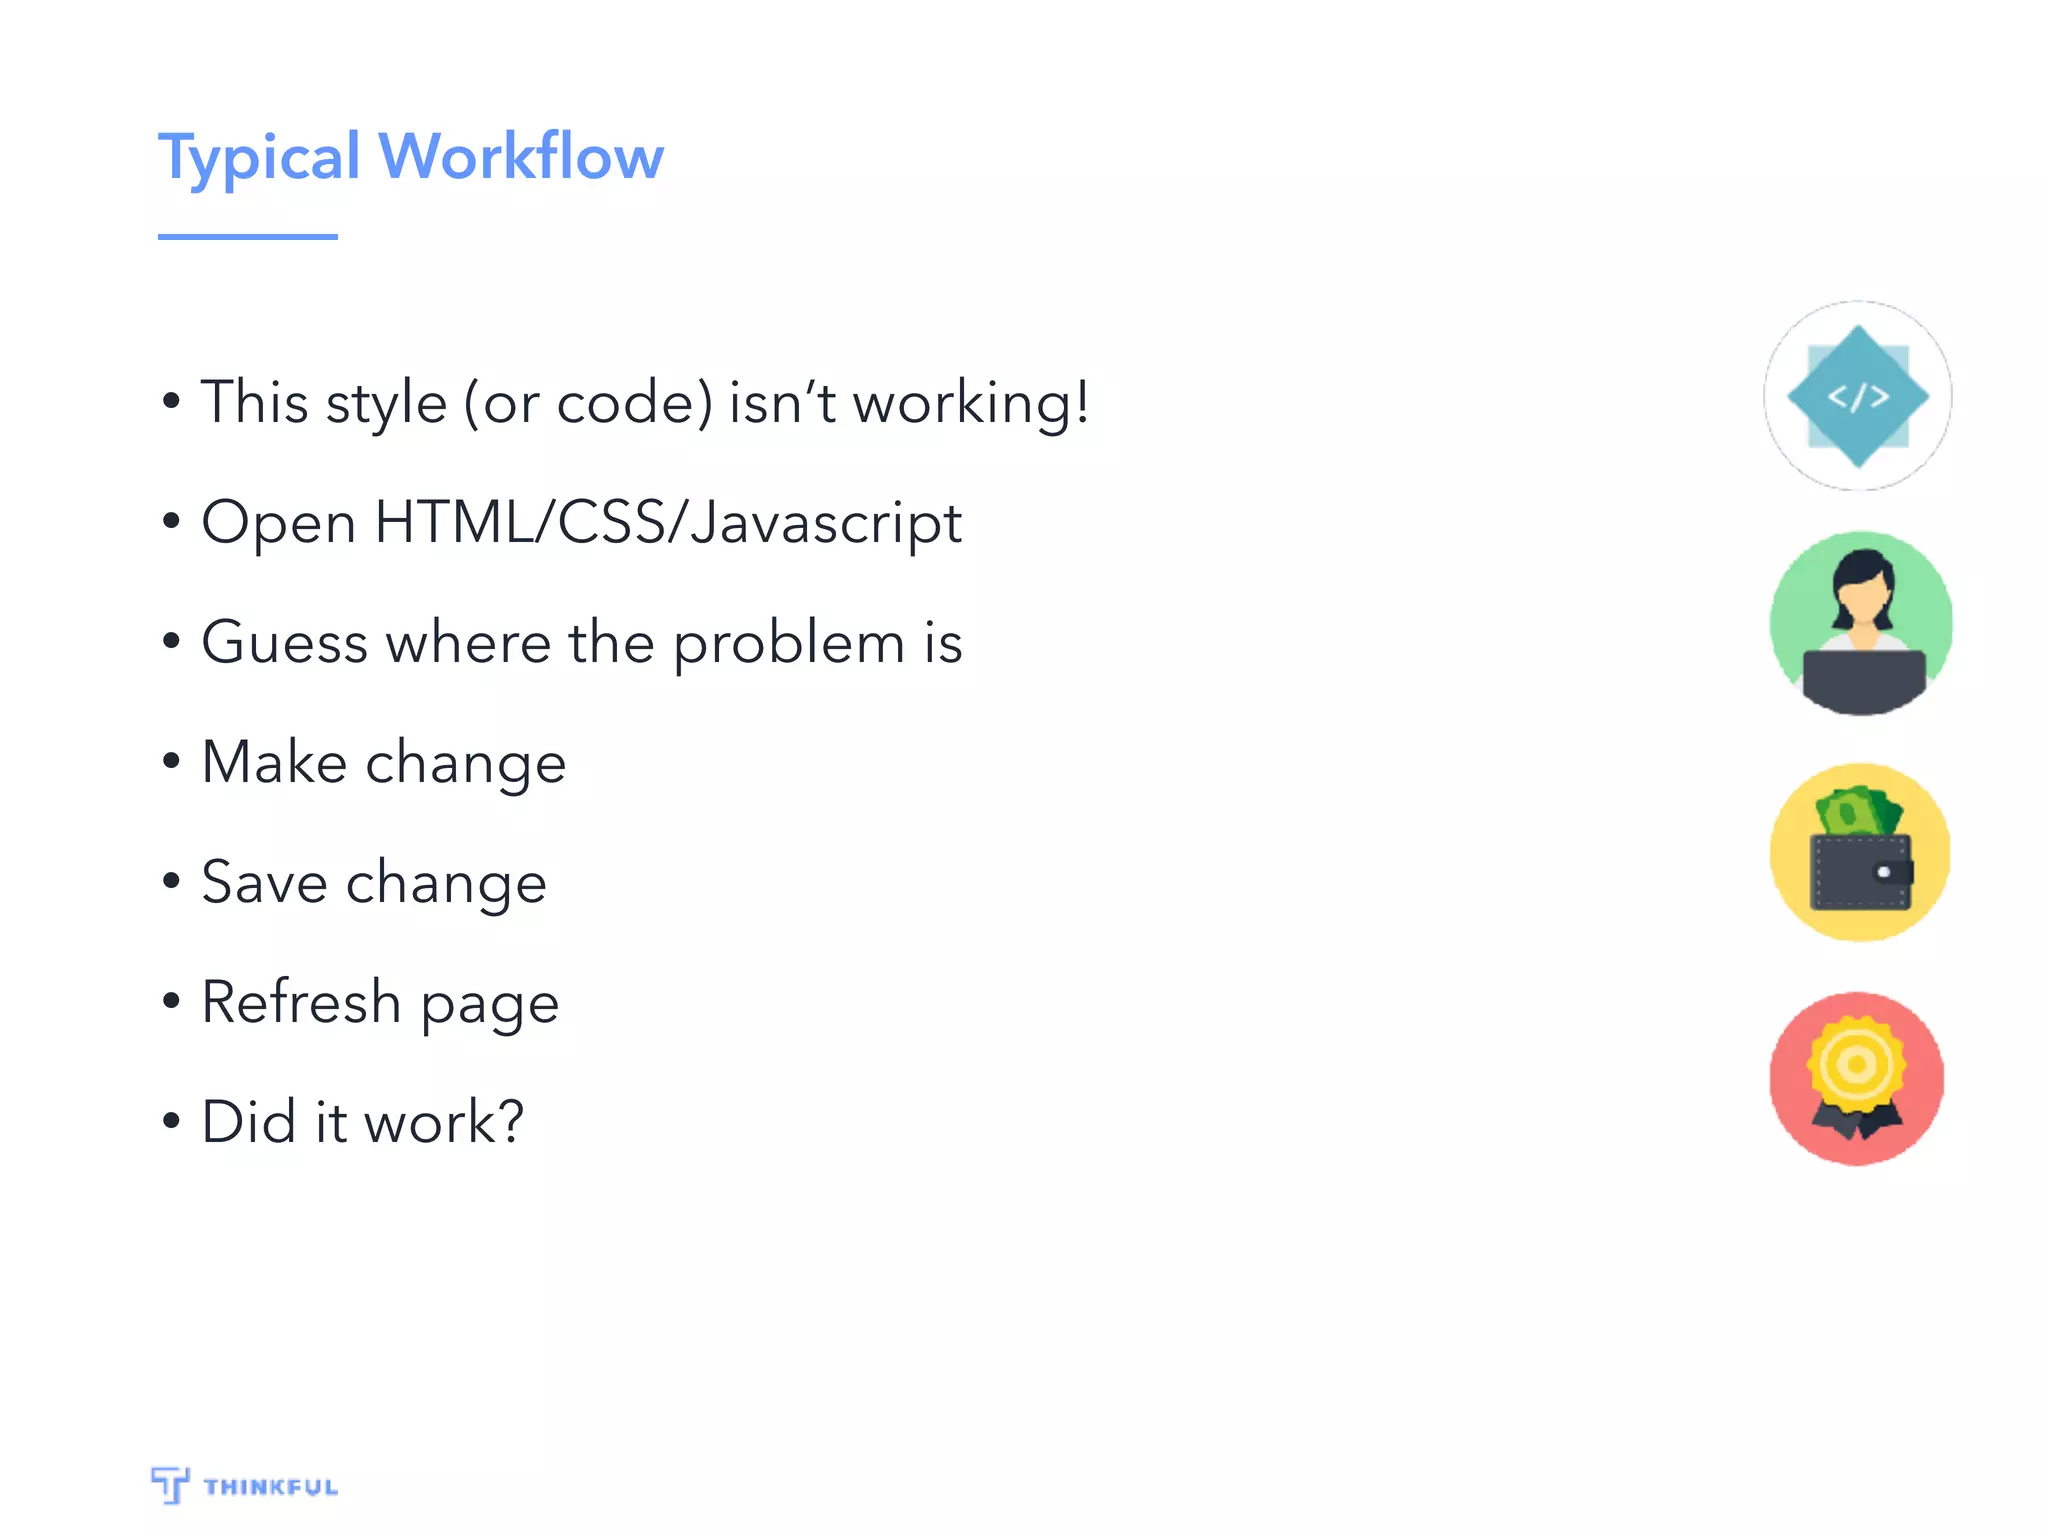Select the "Open HTML/CSS/Javascript" bullet
This screenshot has width=2048, height=1536.
coord(562,523)
